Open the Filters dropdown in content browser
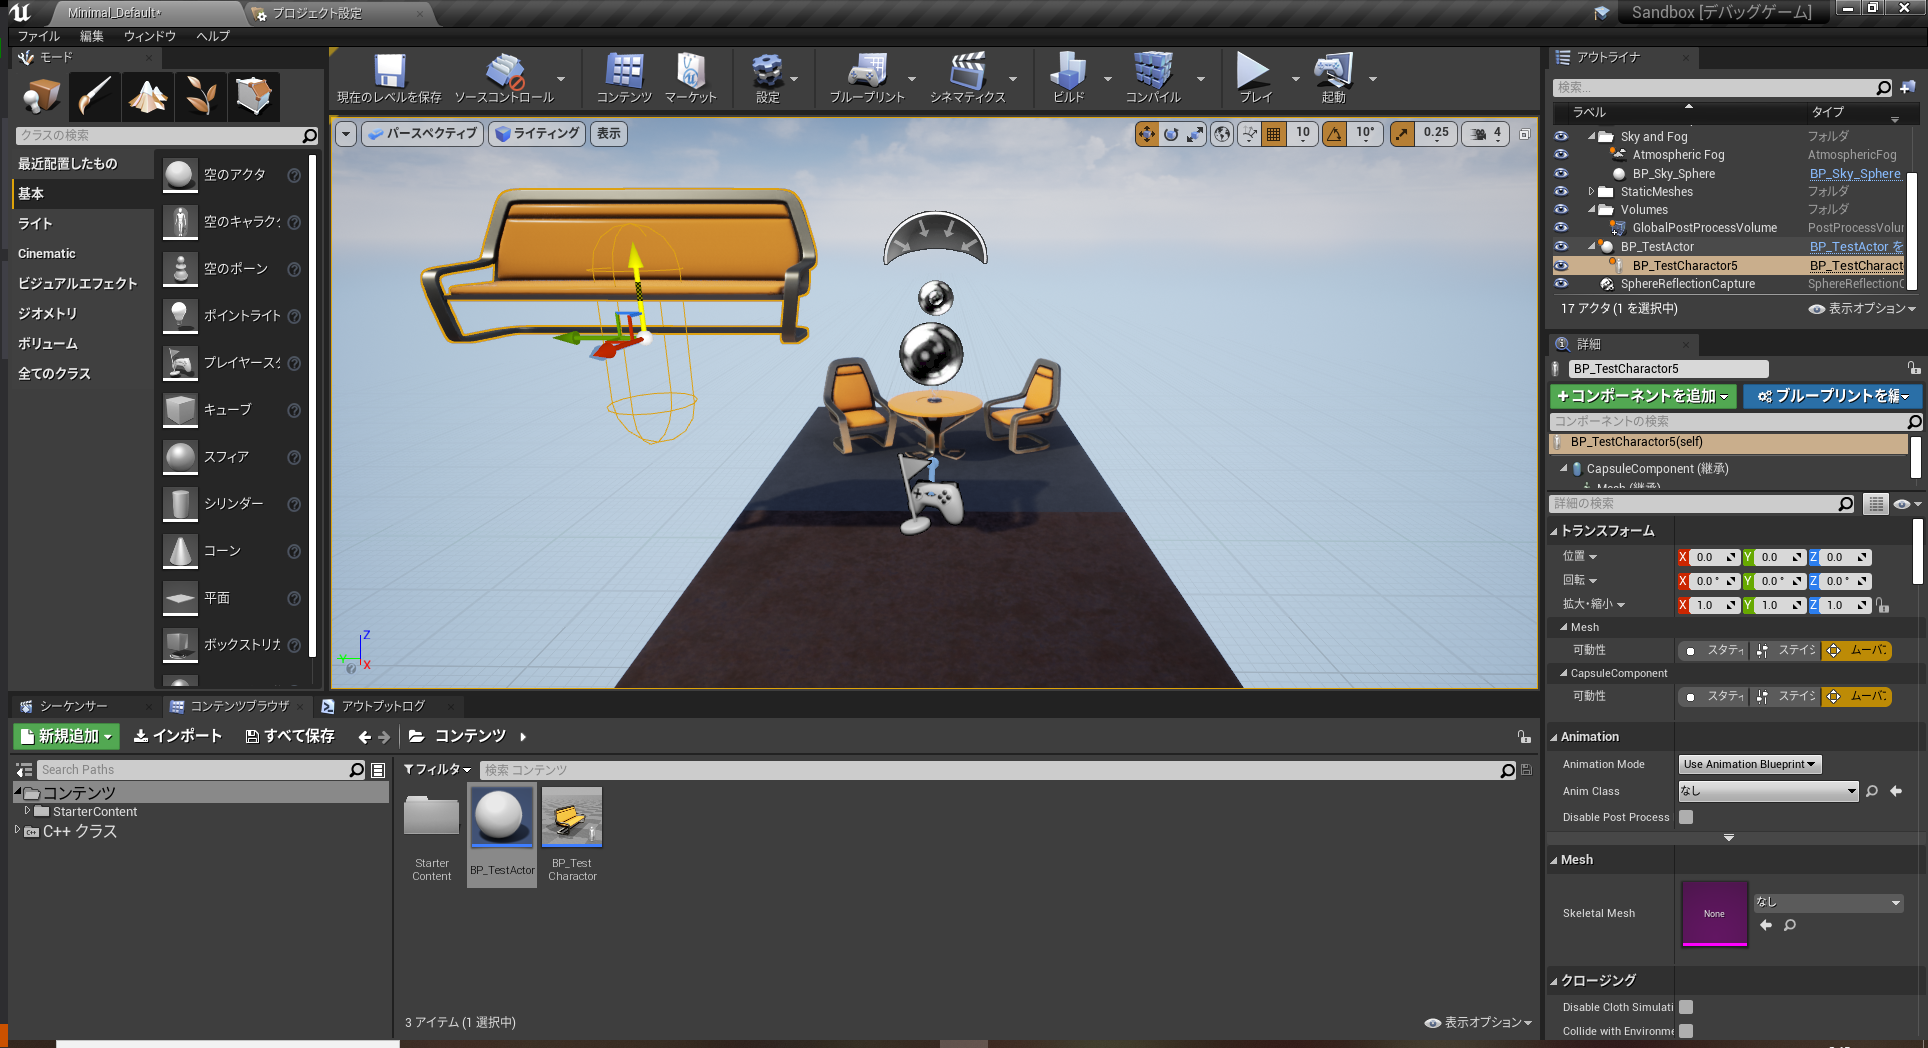This screenshot has width=1928, height=1048. coord(437,769)
